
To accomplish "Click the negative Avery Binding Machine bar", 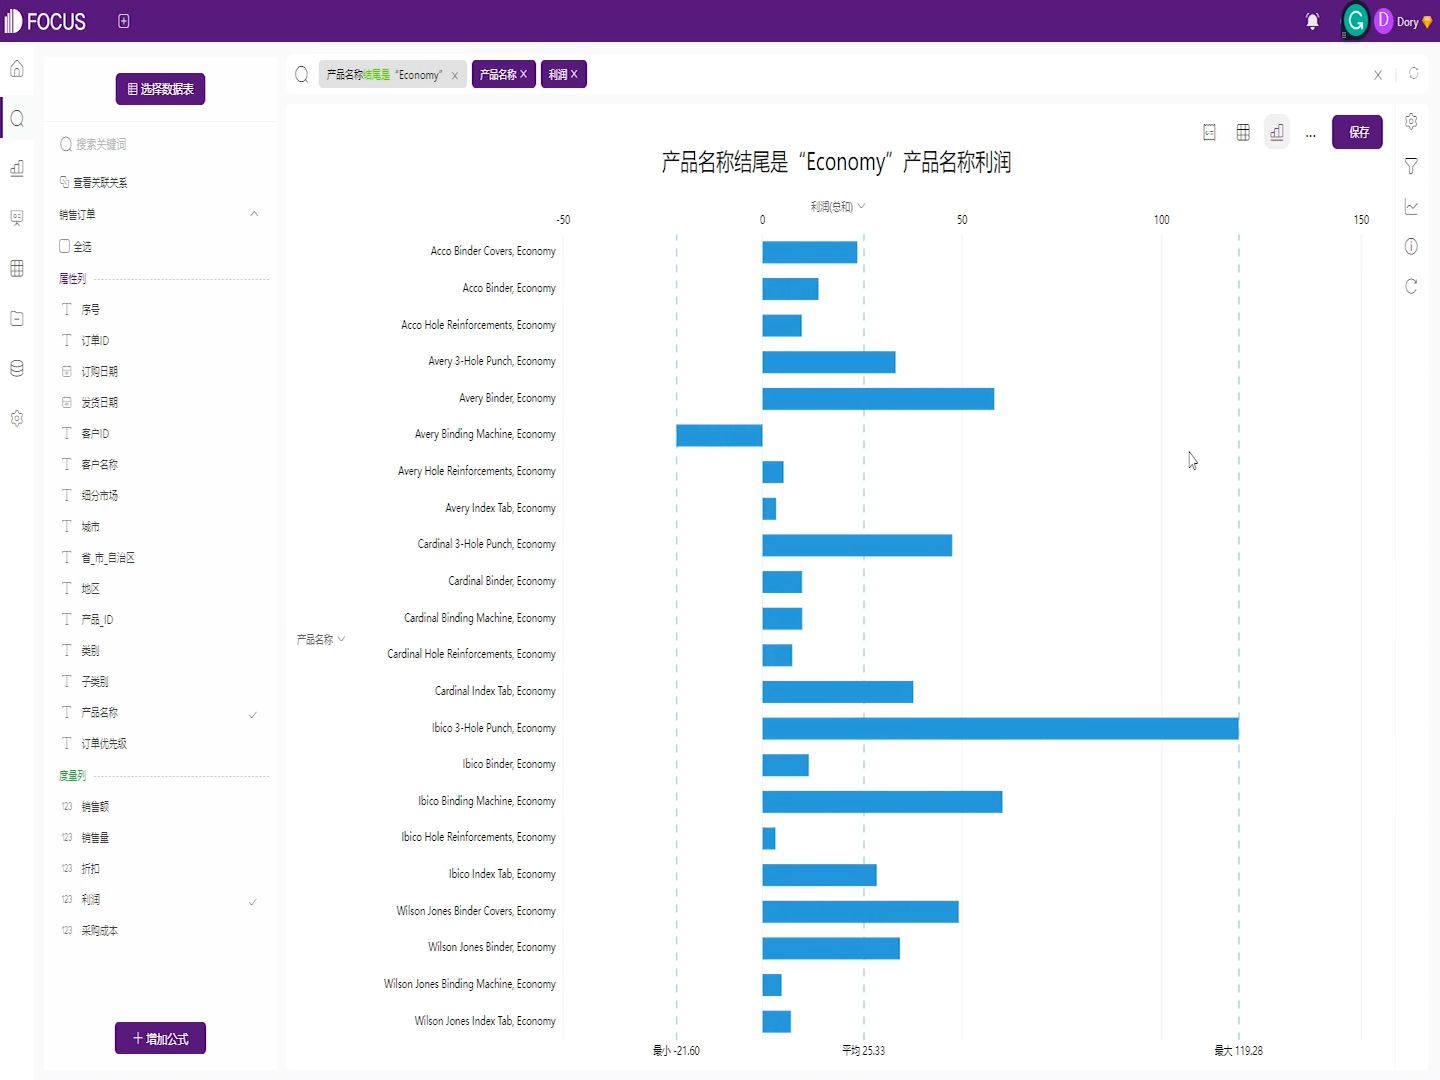I will tap(719, 435).
